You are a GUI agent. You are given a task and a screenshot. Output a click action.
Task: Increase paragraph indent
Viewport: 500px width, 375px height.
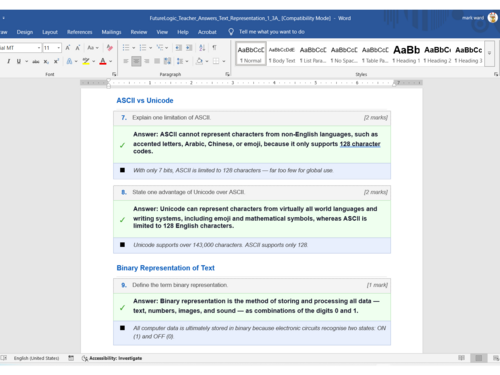(189, 48)
